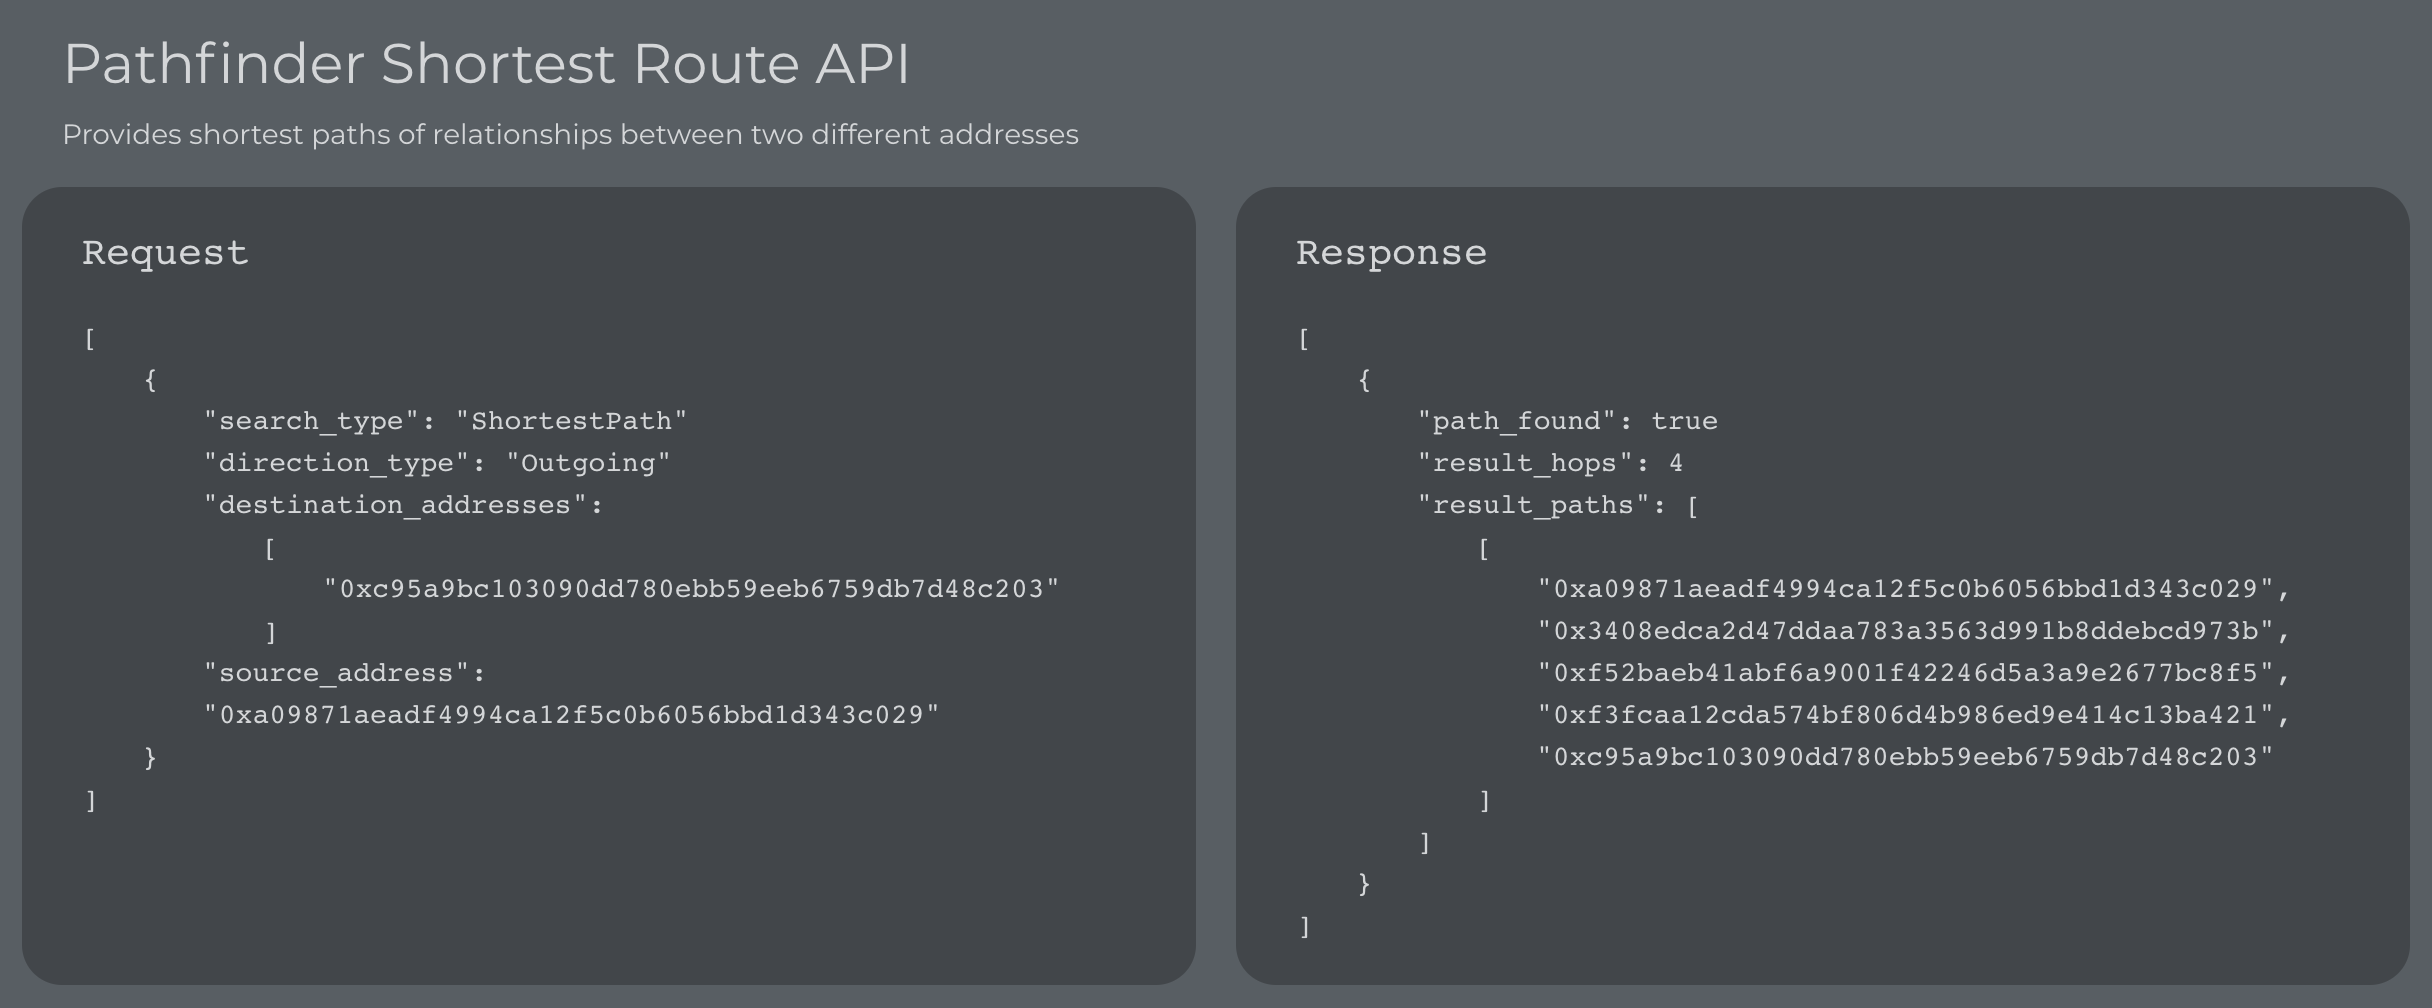This screenshot has width=2432, height=1008.
Task: Select the source address value in the Request panel
Action: (x=572, y=715)
